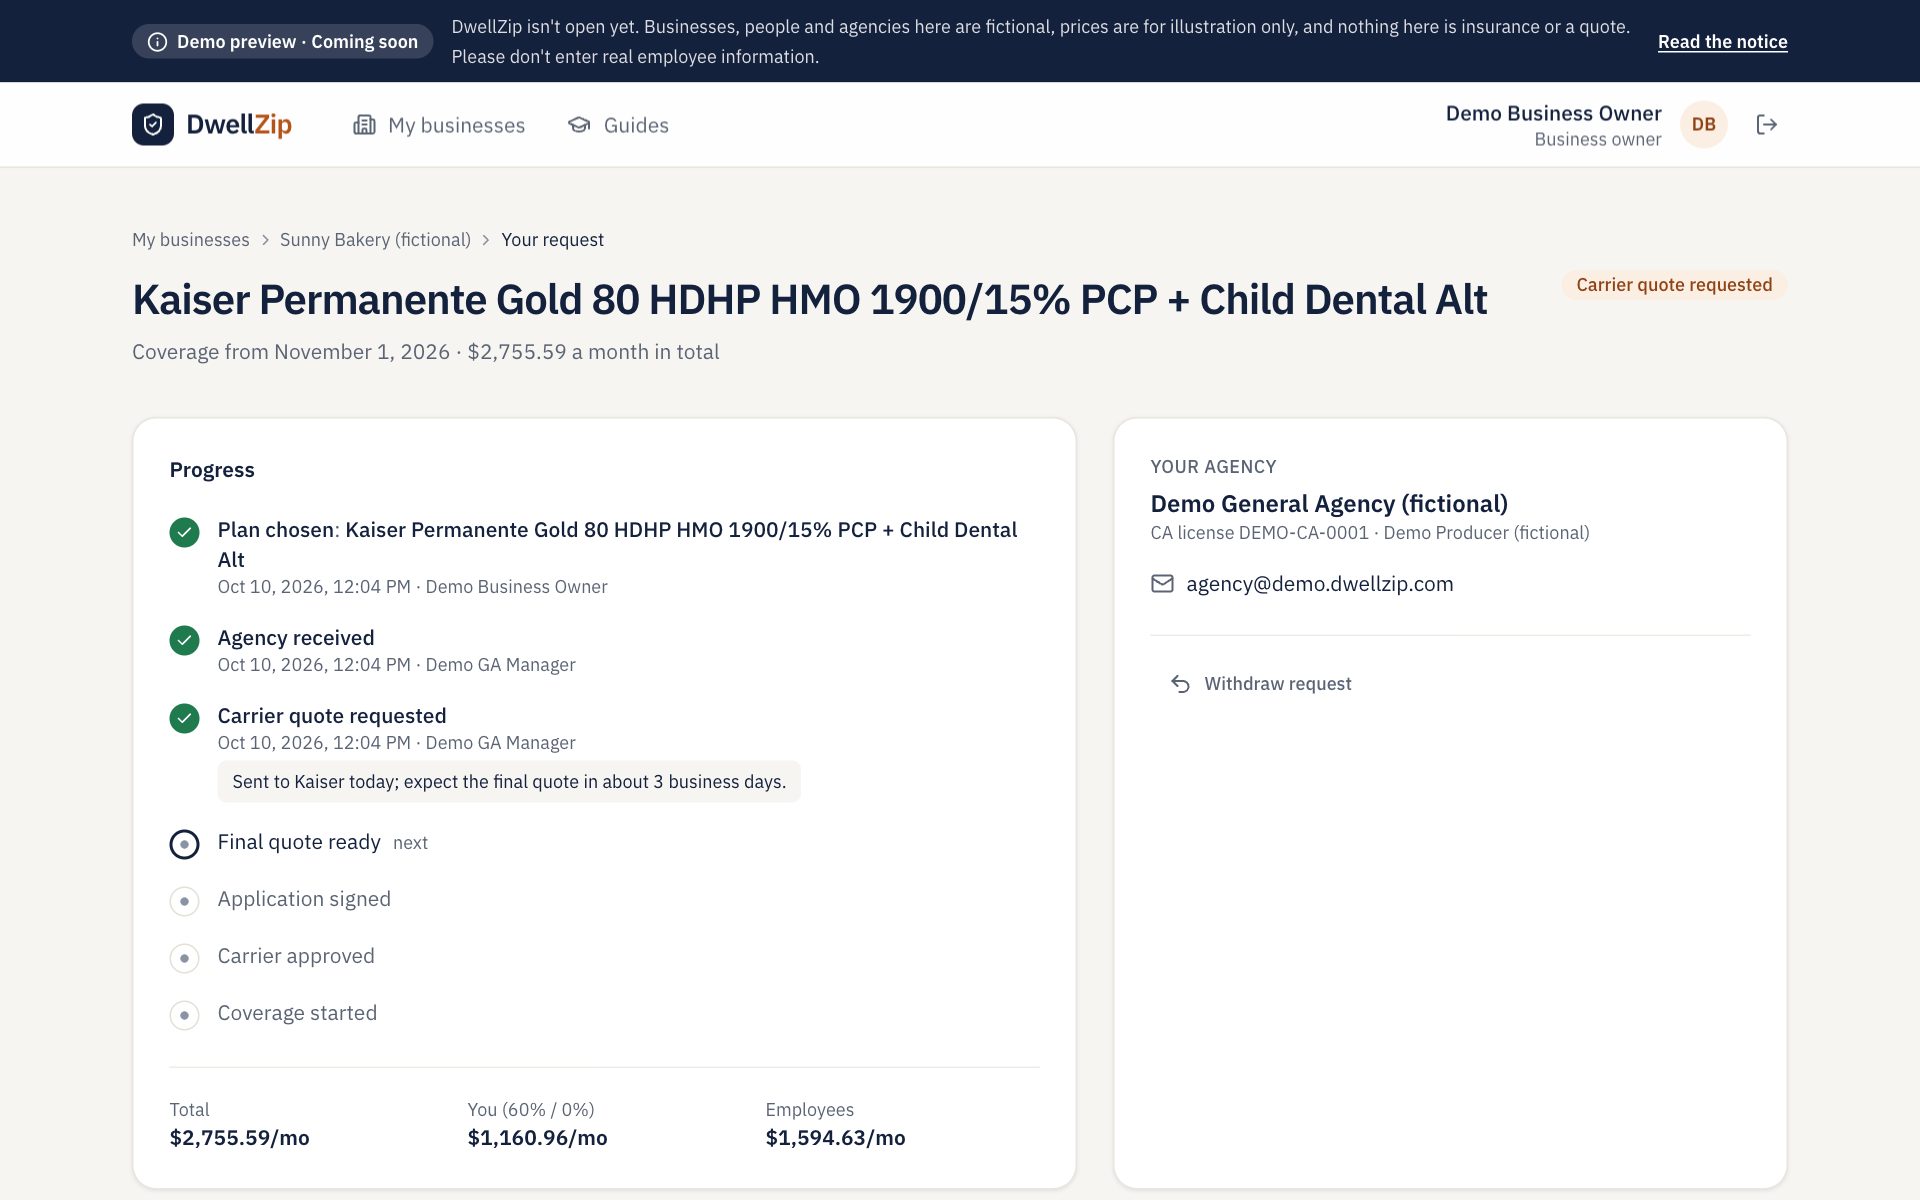The image size is (1920, 1200).
Task: Click the info icon in Demo preview badge
Action: click(157, 42)
